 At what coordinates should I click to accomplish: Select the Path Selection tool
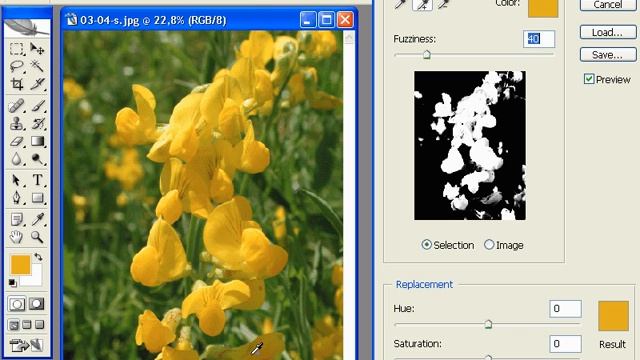[x=16, y=180]
